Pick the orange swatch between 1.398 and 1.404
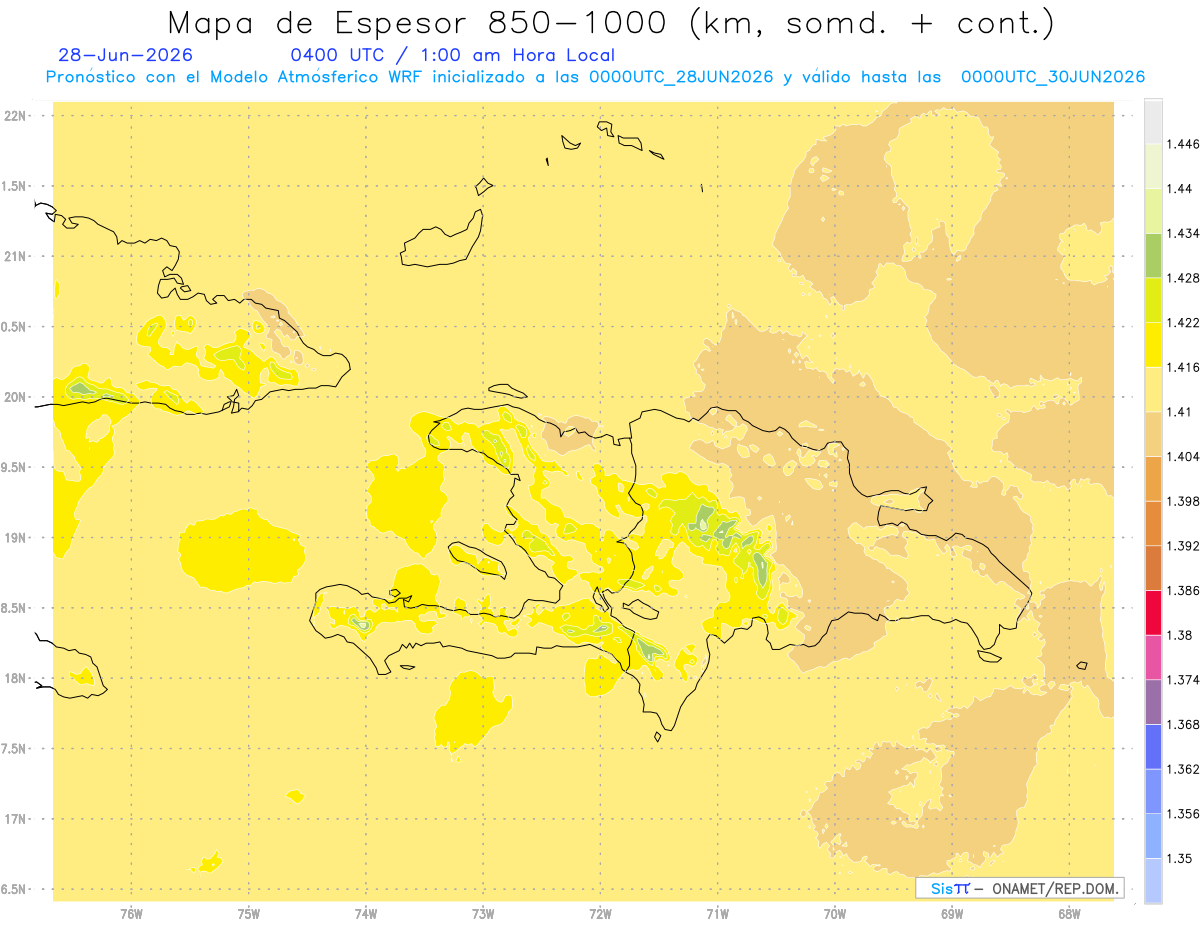This screenshot has width=1200, height=927. click(1153, 478)
